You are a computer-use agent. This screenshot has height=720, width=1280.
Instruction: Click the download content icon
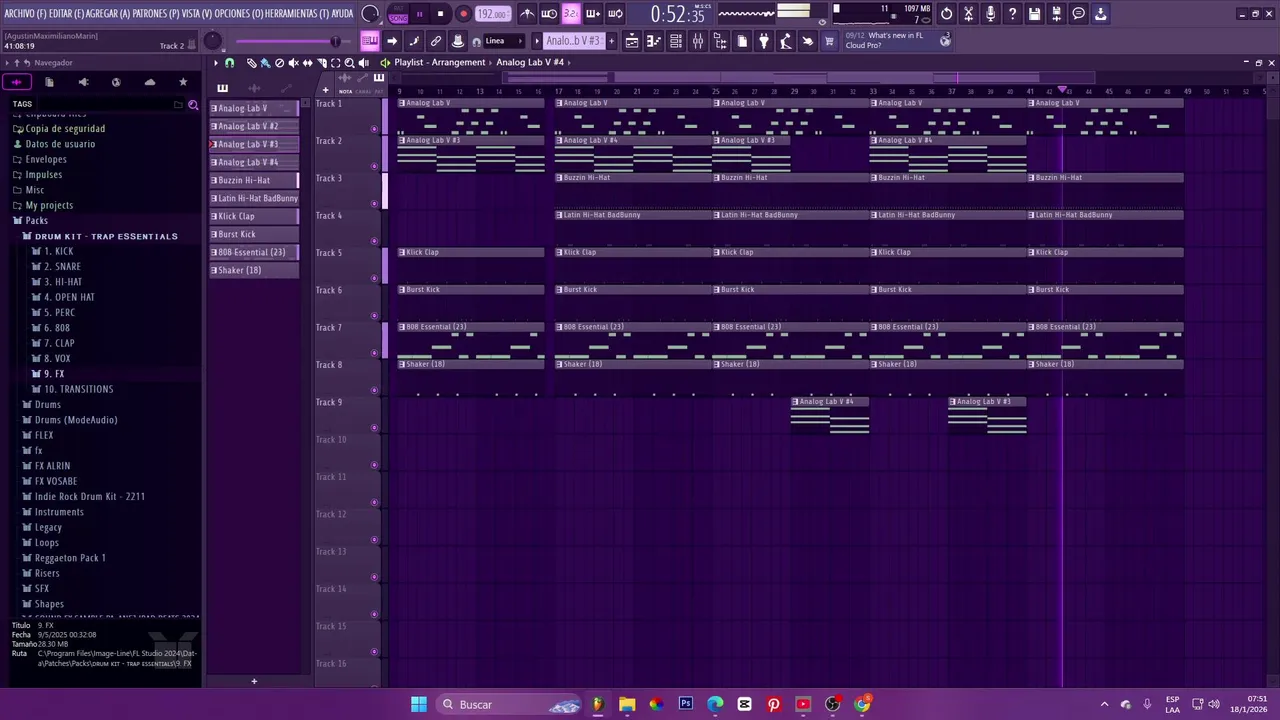(1100, 14)
